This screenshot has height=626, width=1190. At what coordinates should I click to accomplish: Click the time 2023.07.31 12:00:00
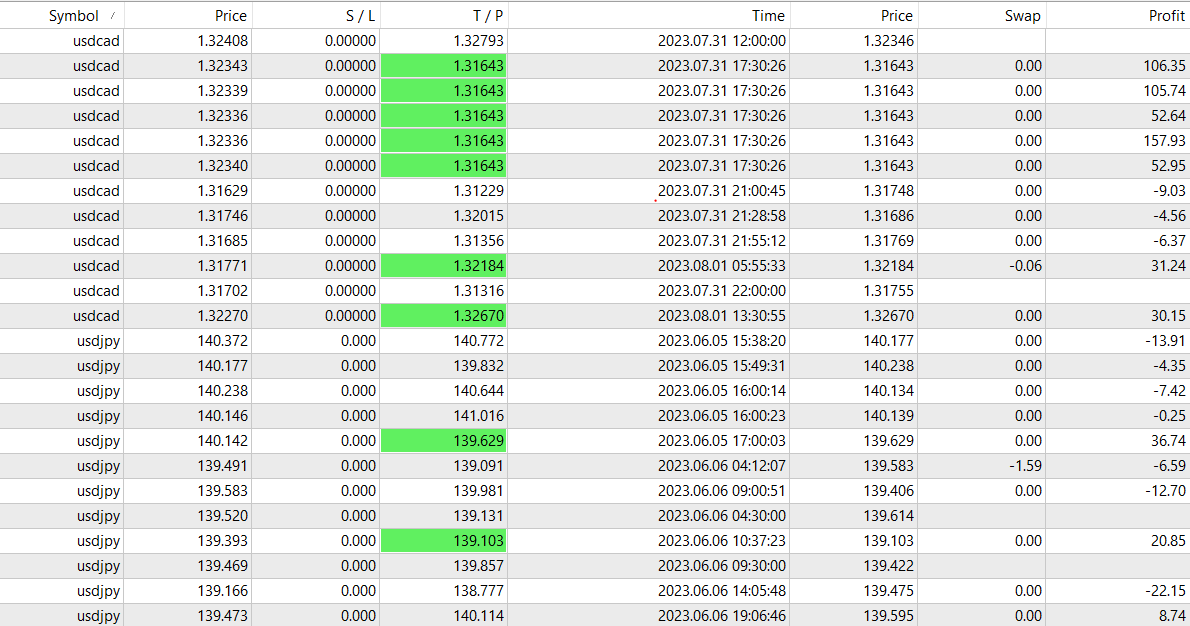[x=722, y=41]
